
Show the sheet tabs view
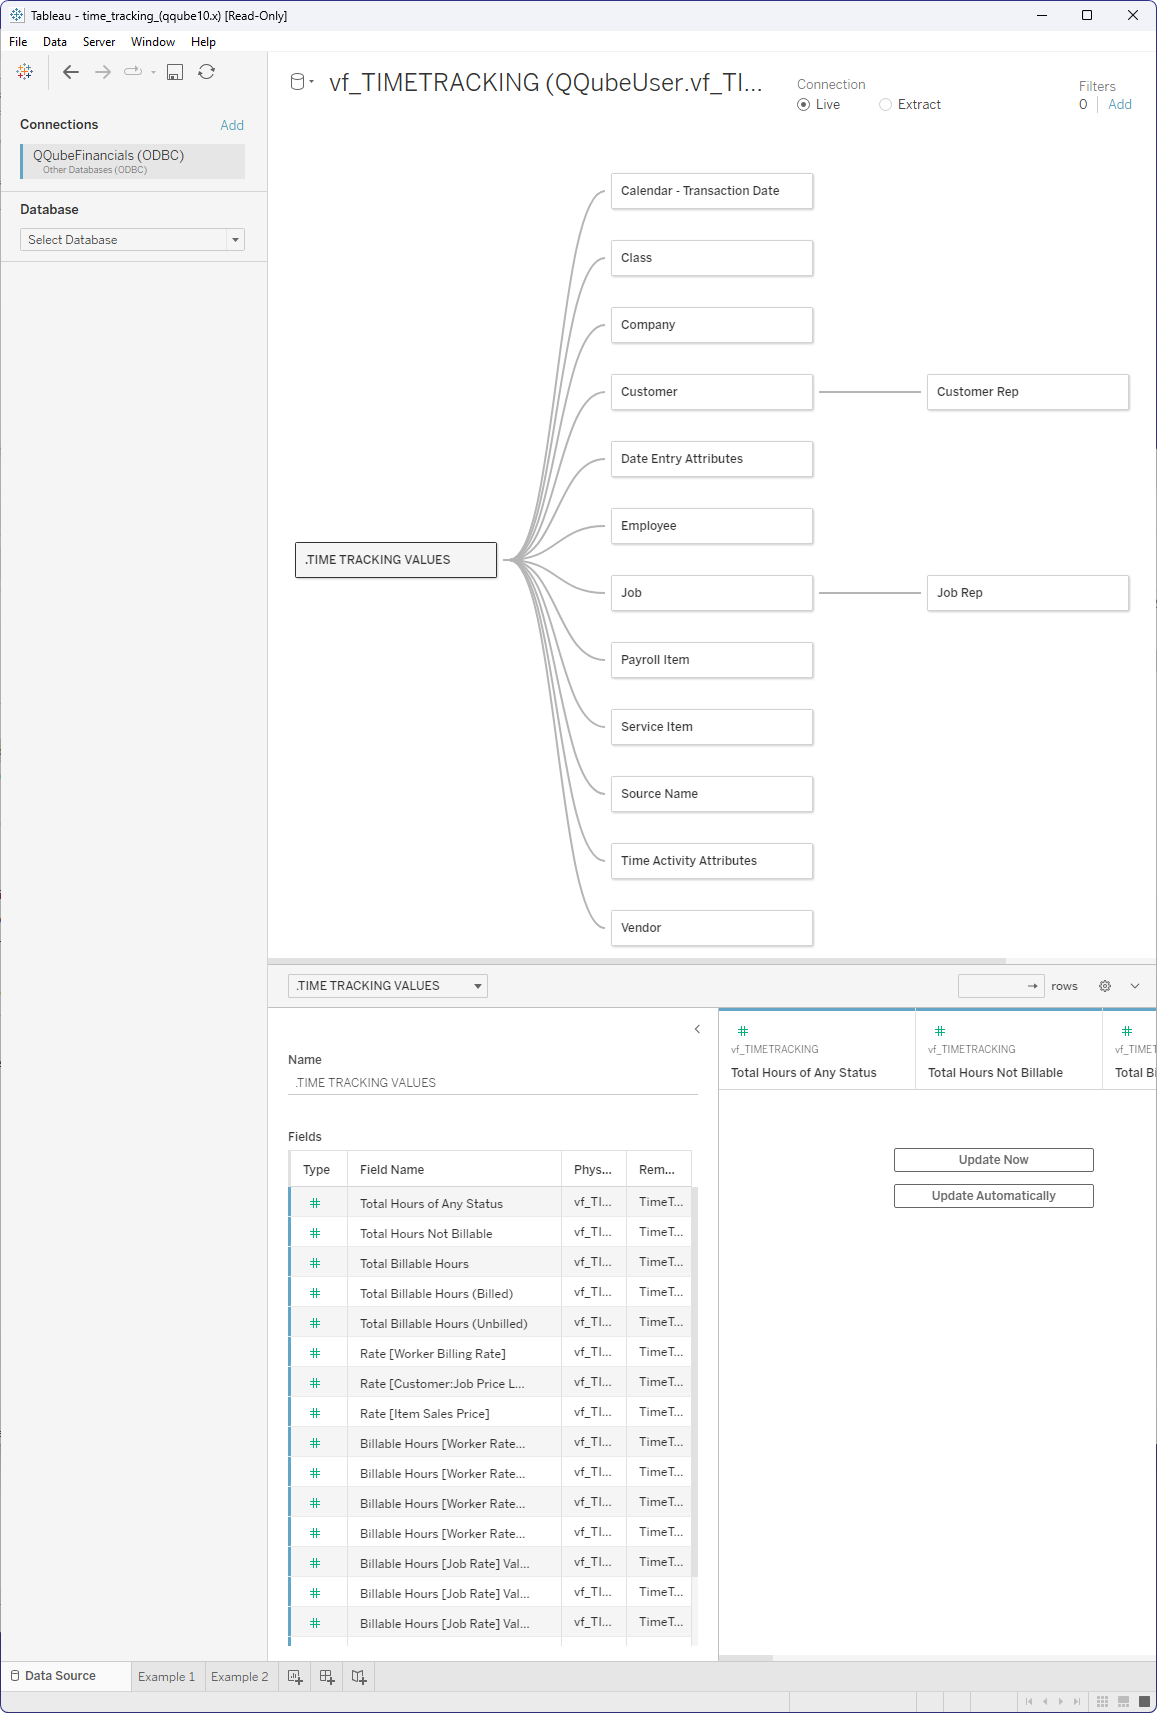click(x=1145, y=1701)
